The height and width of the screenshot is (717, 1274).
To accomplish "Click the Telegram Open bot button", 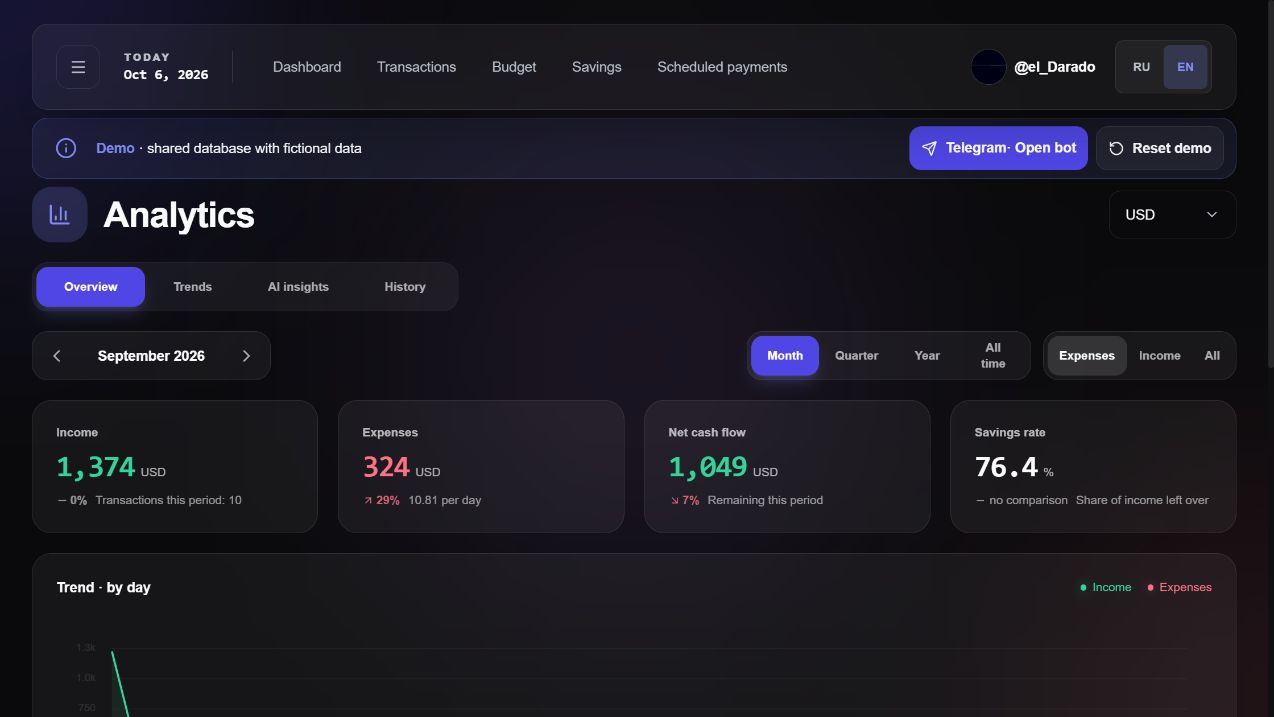I will [x=998, y=148].
